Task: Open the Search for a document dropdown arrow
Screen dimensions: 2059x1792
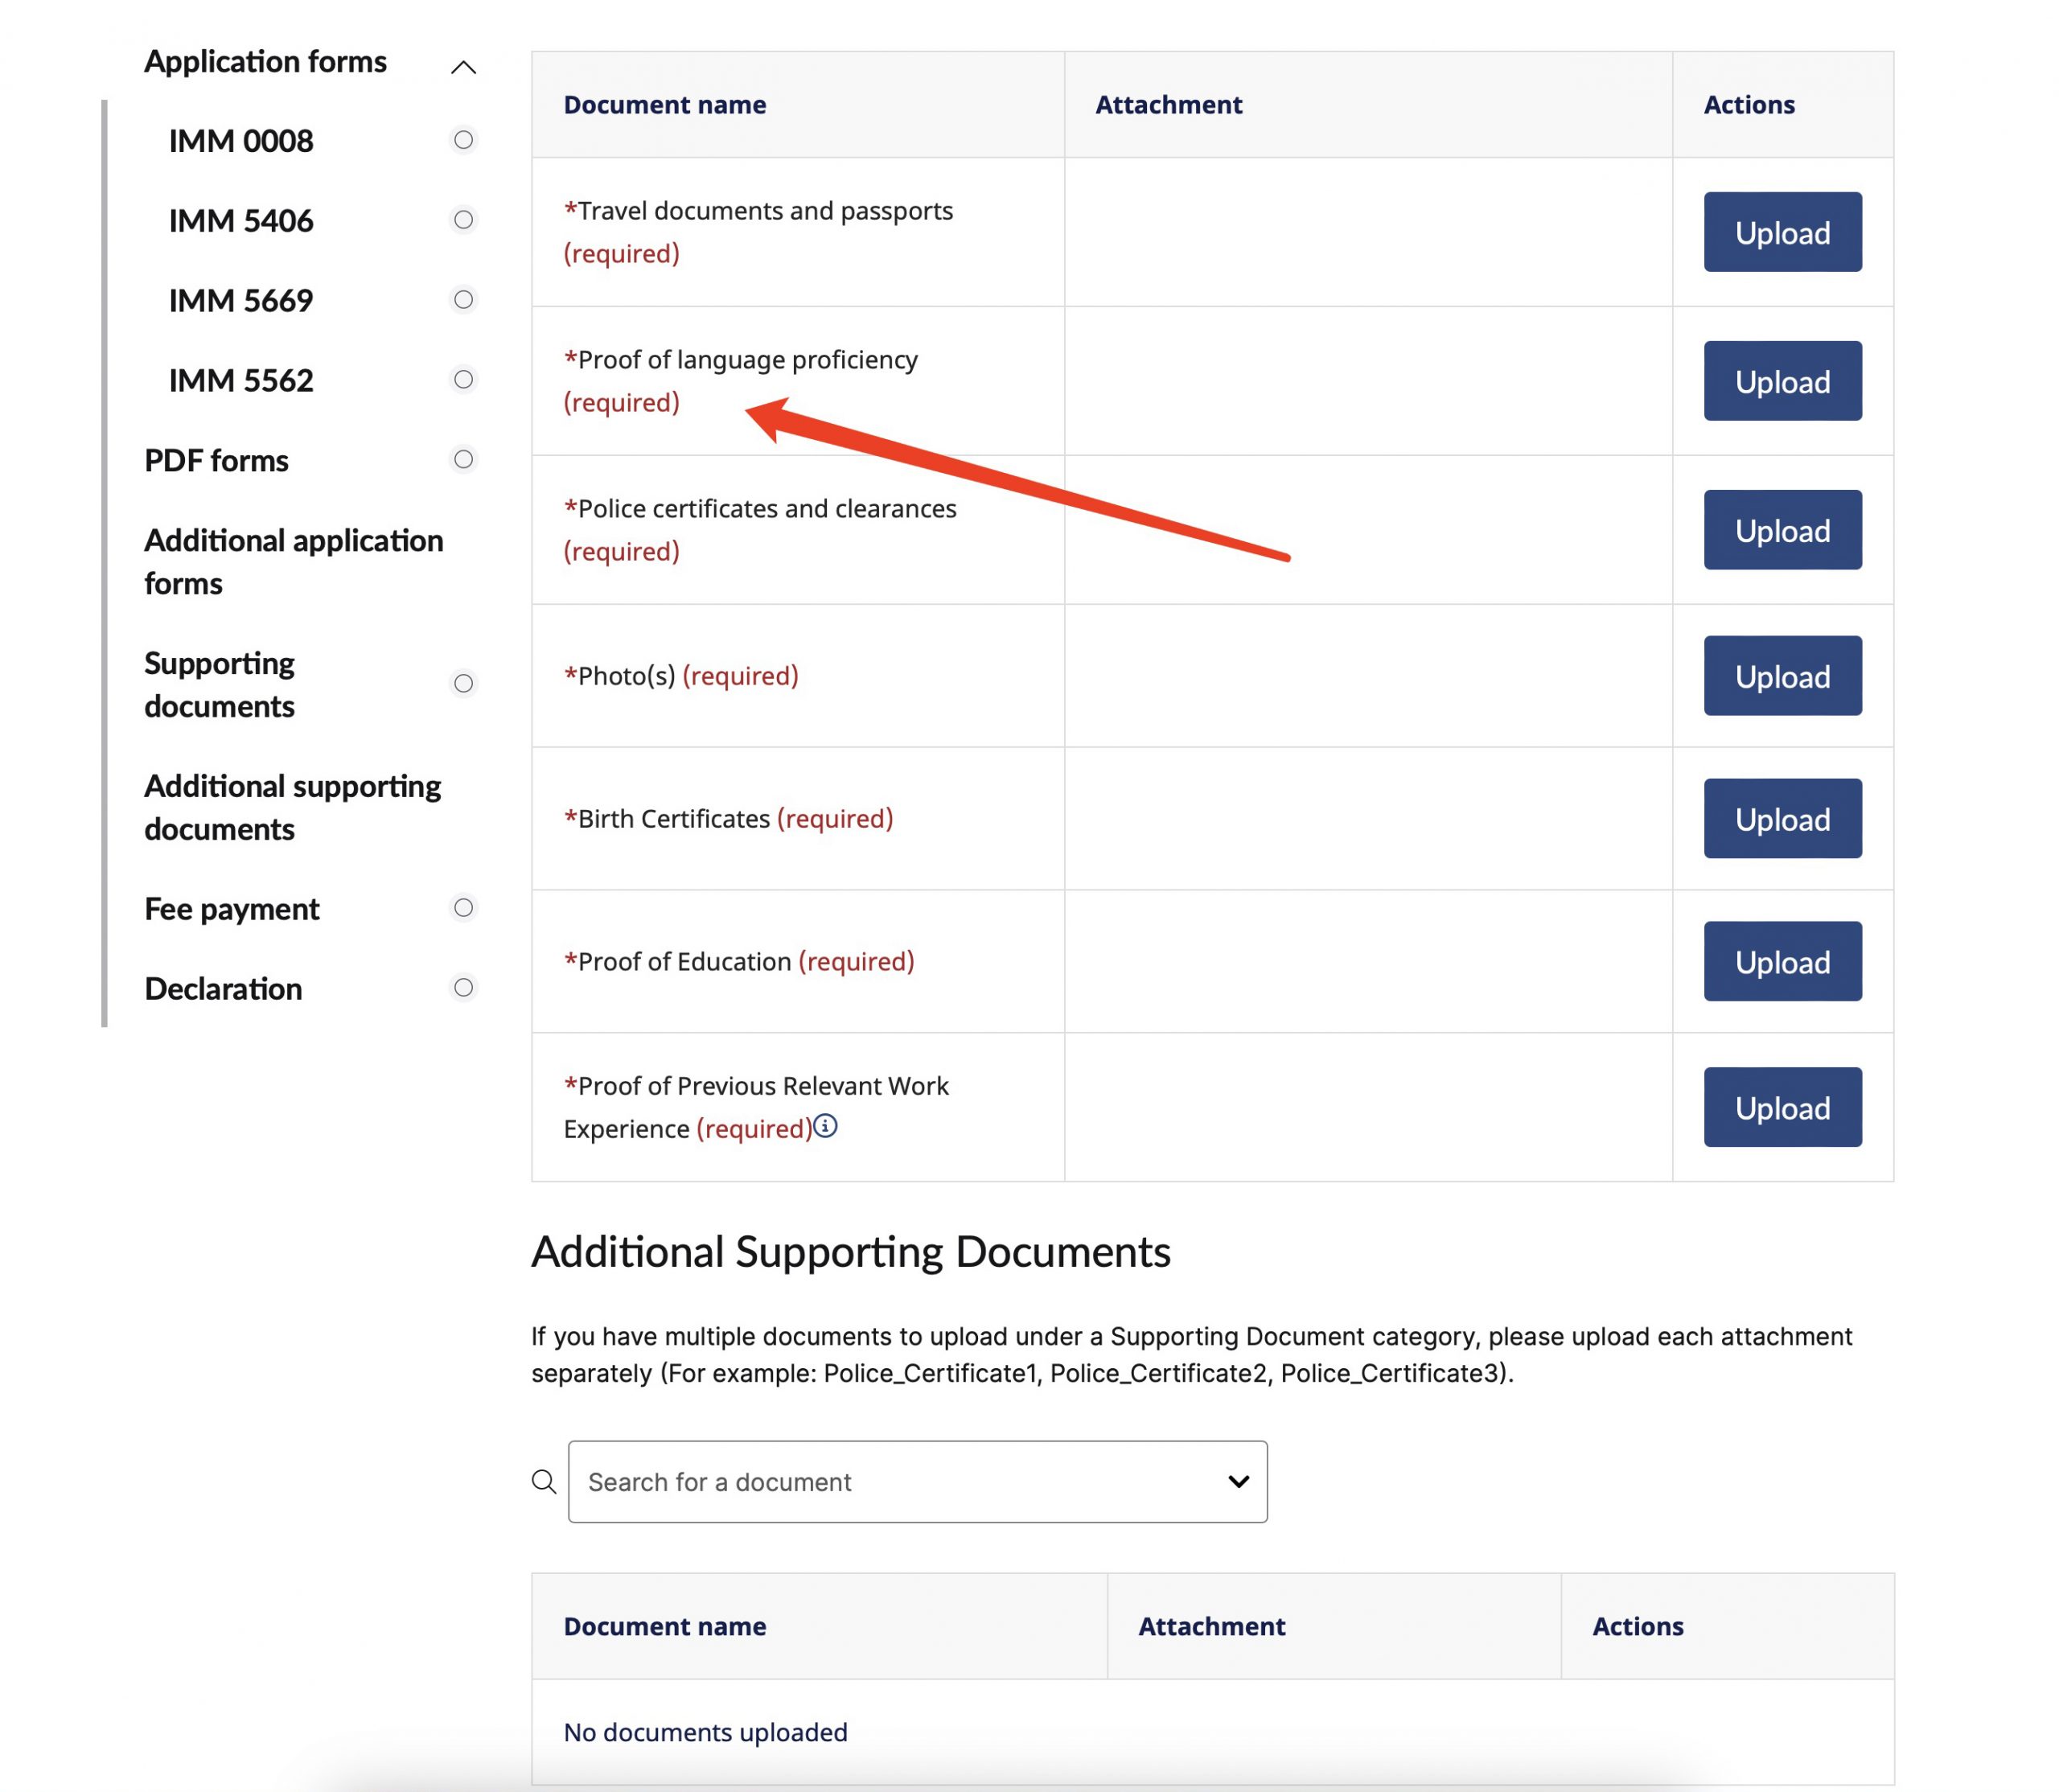Action: click(x=1238, y=1481)
